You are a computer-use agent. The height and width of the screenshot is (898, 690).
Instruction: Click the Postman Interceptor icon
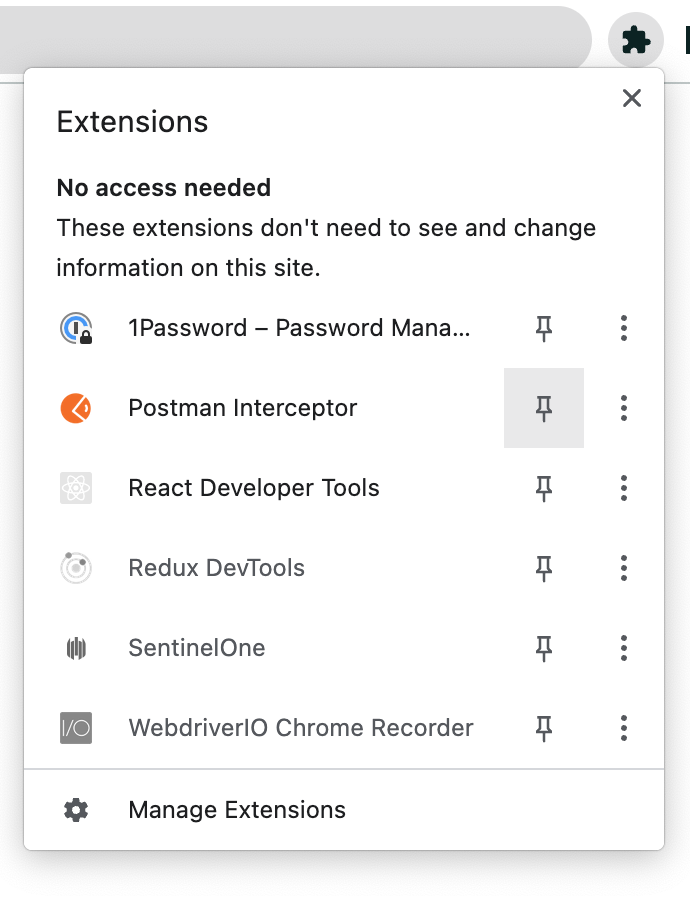76,408
